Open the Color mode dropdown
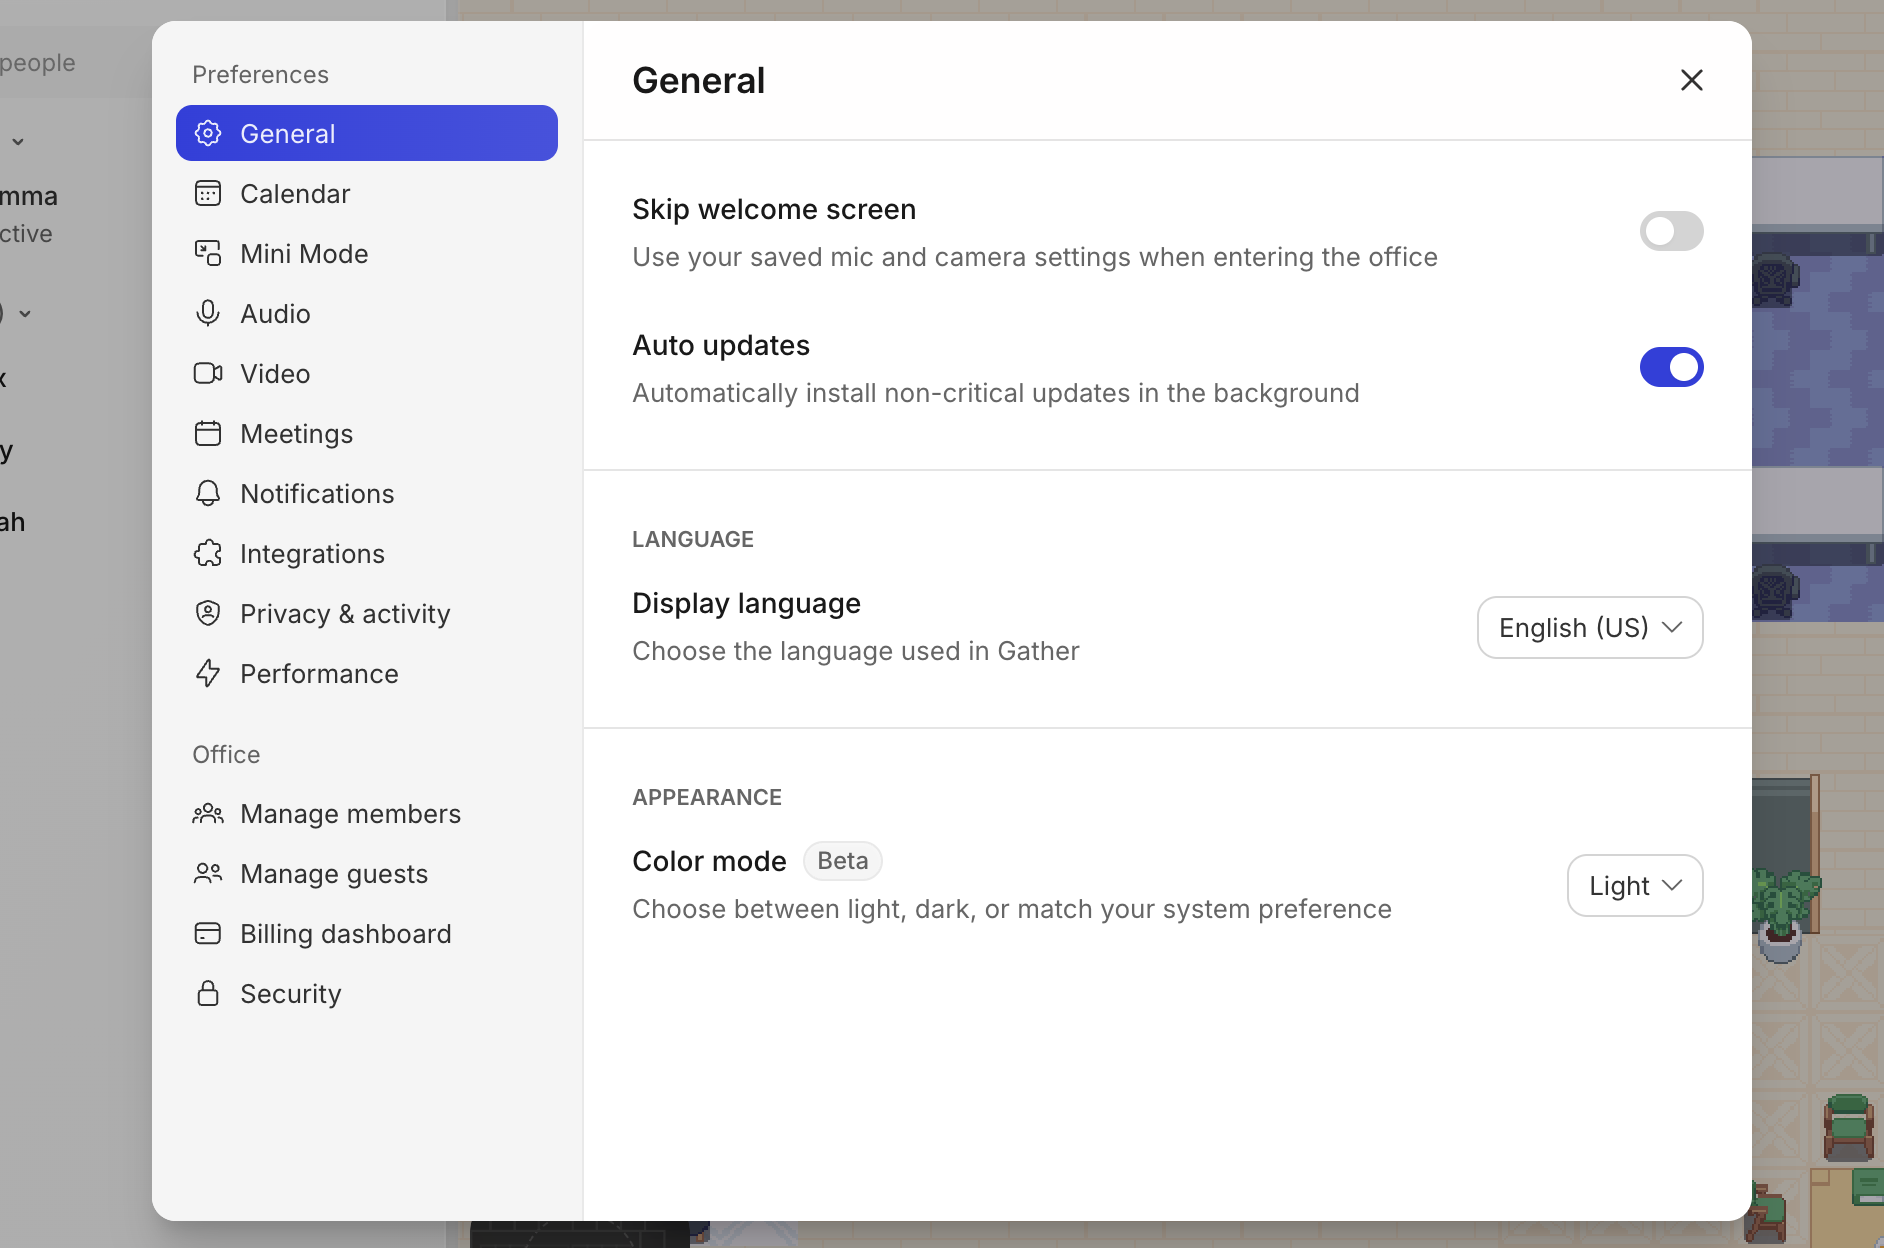The width and height of the screenshot is (1884, 1248). [1633, 885]
